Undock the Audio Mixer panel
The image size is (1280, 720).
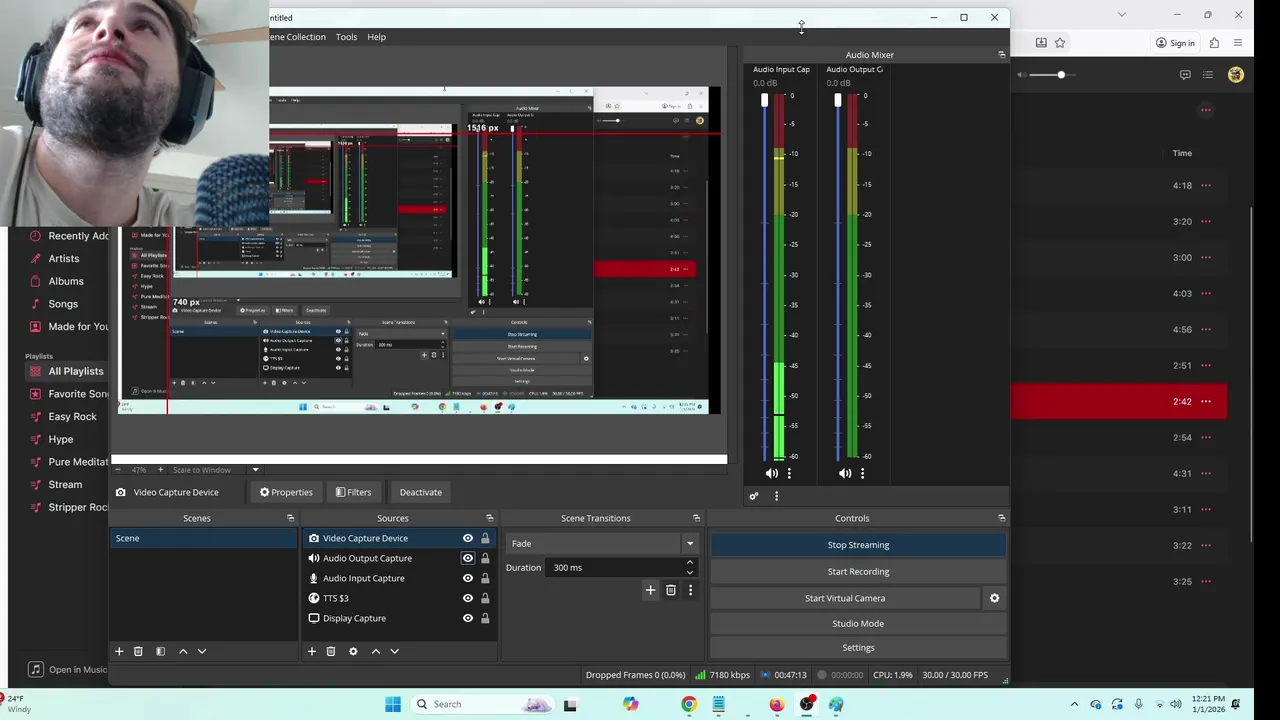point(1001,55)
